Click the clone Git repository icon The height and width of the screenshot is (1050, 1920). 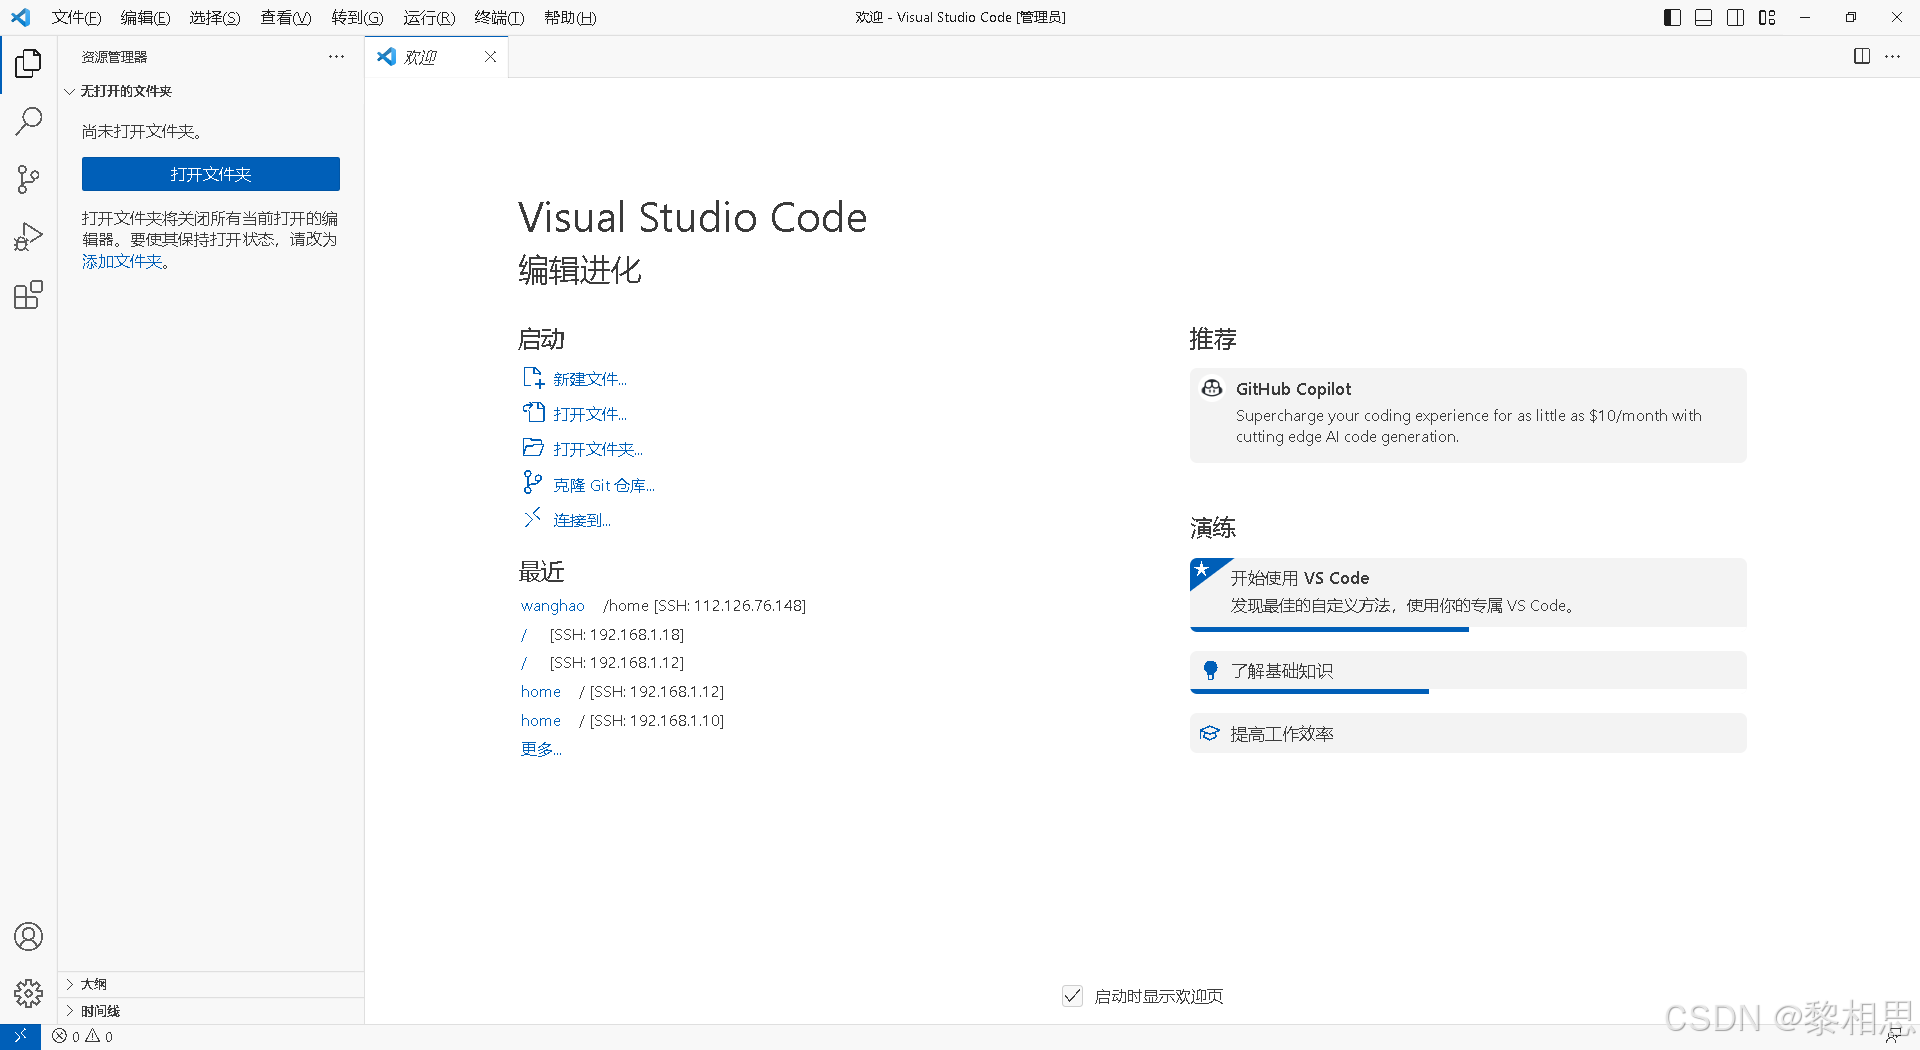(533, 483)
